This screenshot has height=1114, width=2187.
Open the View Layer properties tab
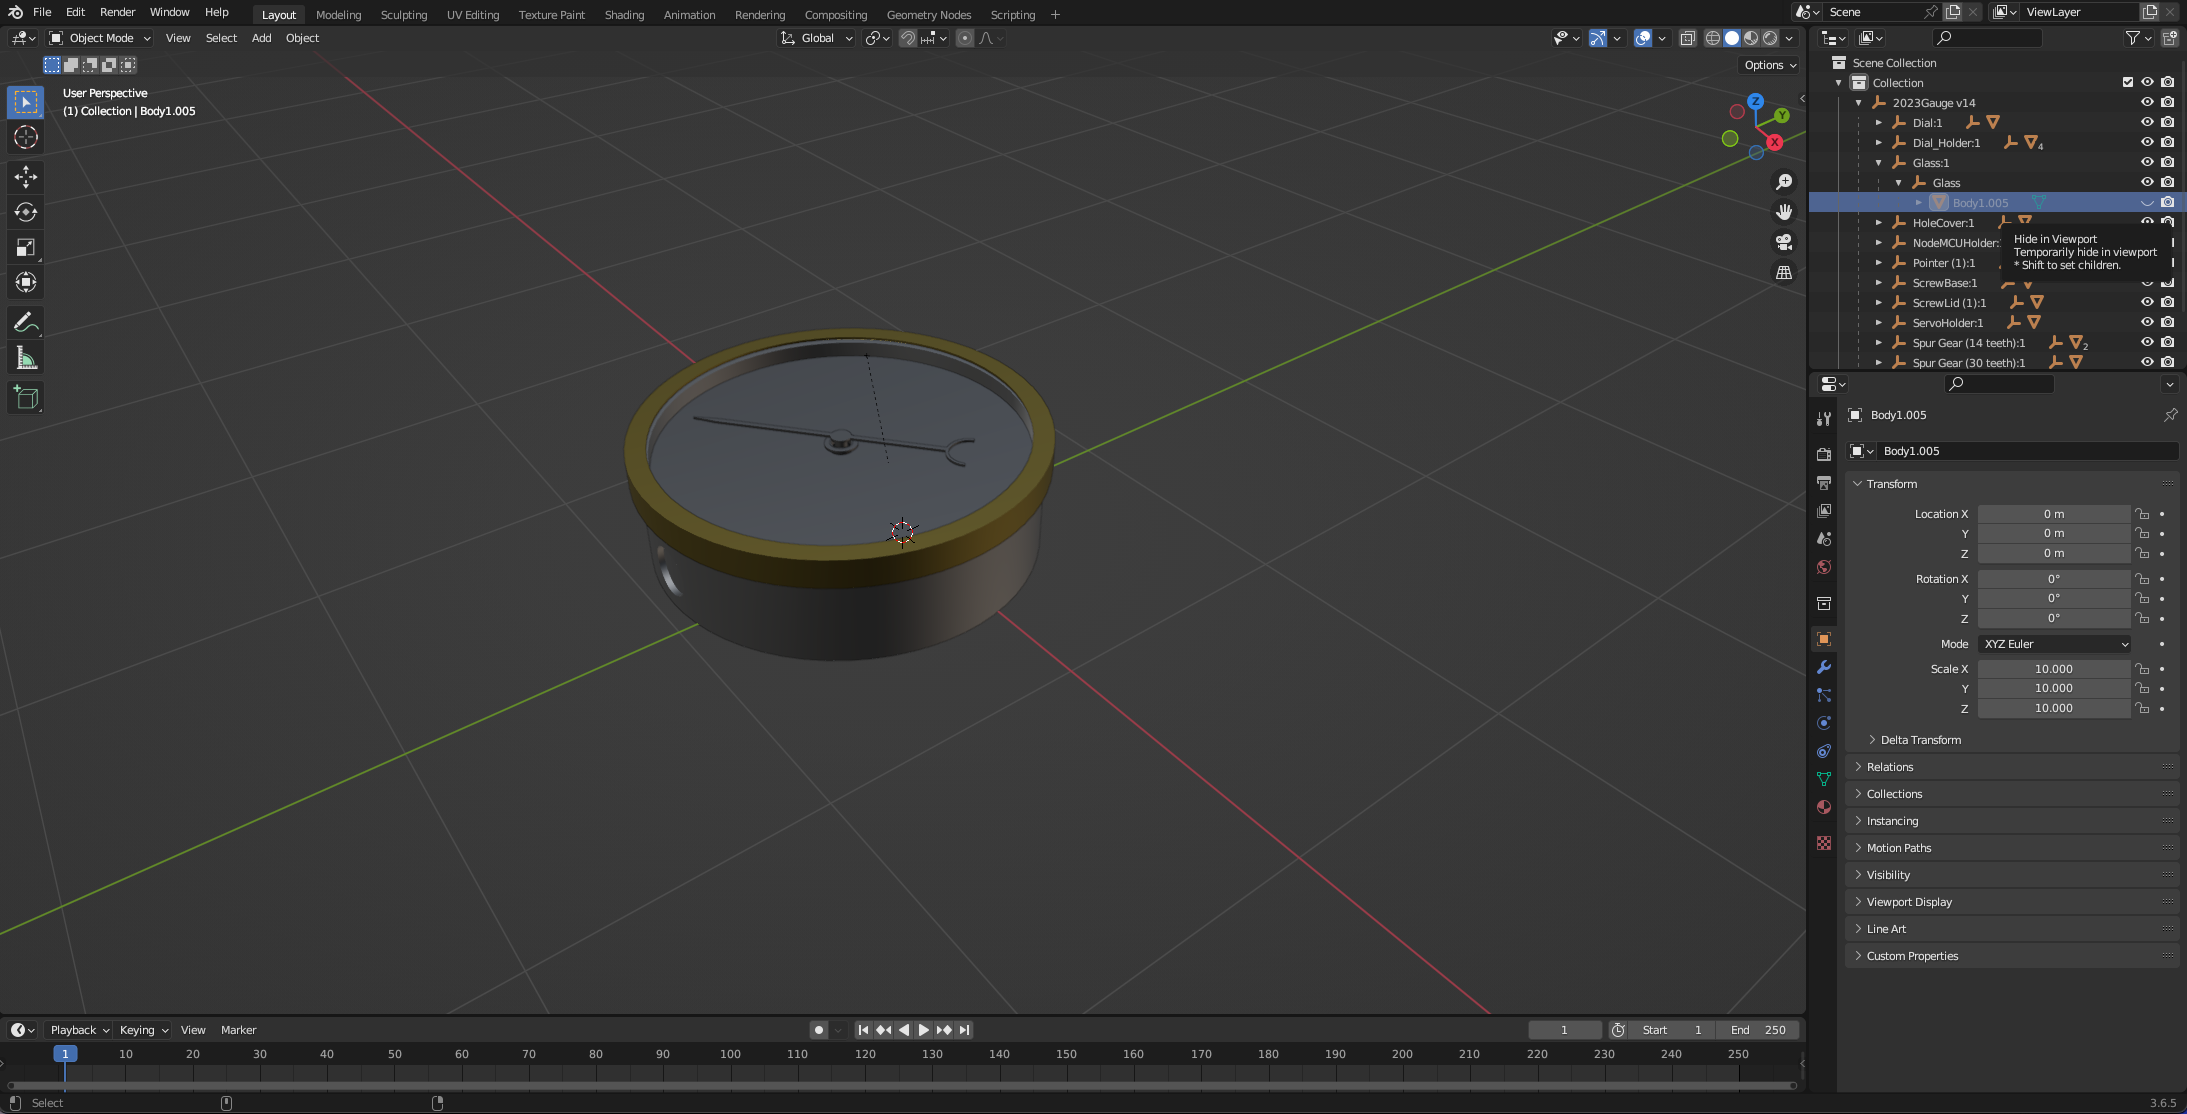click(x=1824, y=511)
